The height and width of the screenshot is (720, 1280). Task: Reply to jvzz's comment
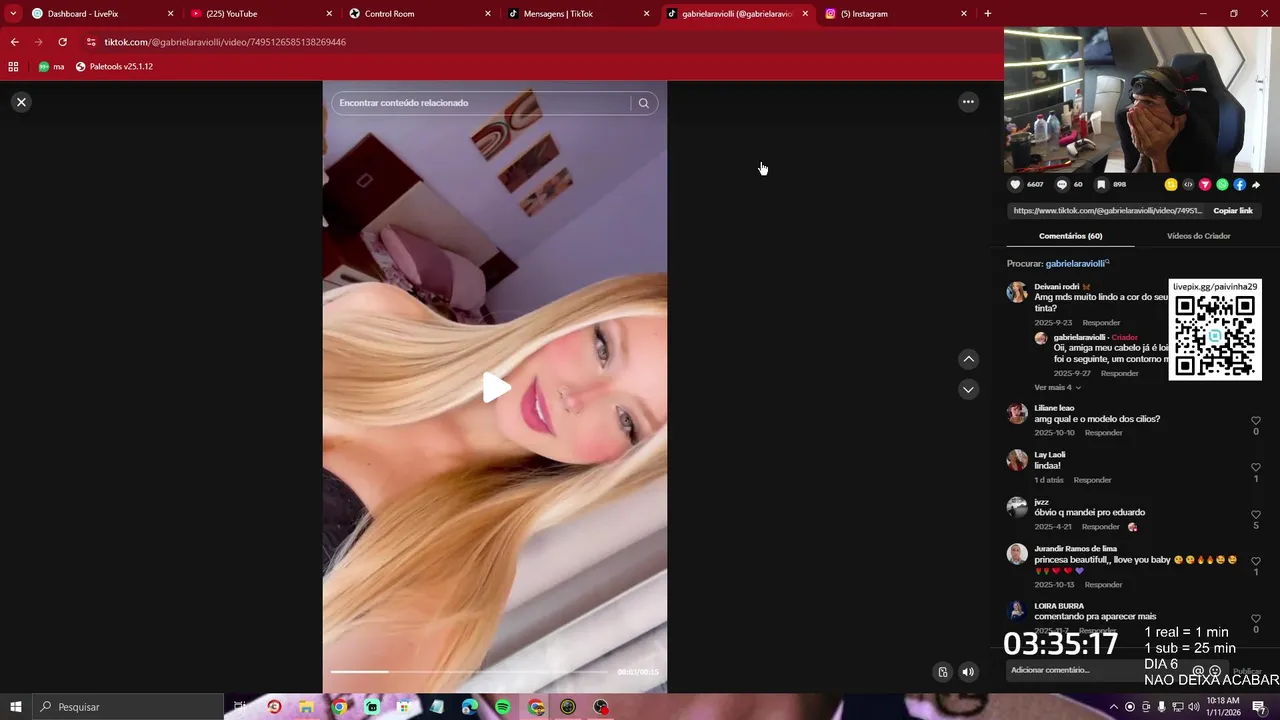pos(1100,527)
